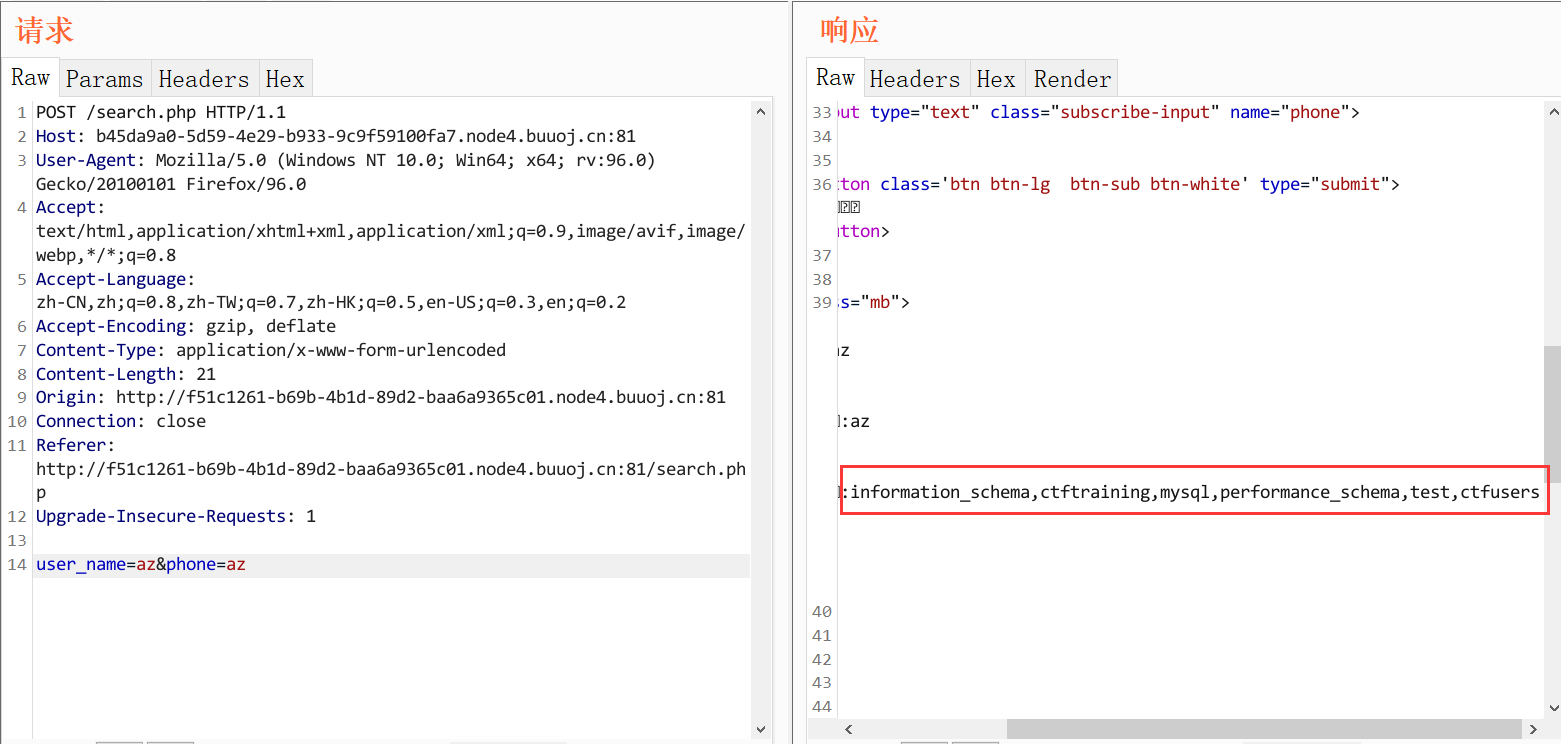The height and width of the screenshot is (744, 1561).
Task: Click the response horizontal scrollbar left arrow
Action: [x=849, y=729]
